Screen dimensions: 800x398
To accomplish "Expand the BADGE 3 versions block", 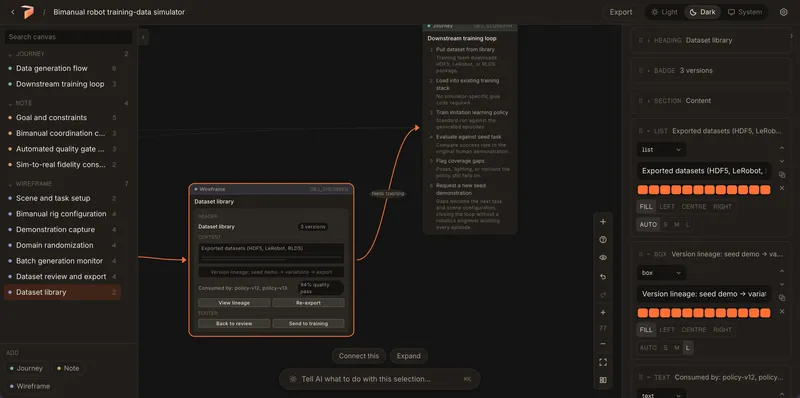I will [649, 70].
